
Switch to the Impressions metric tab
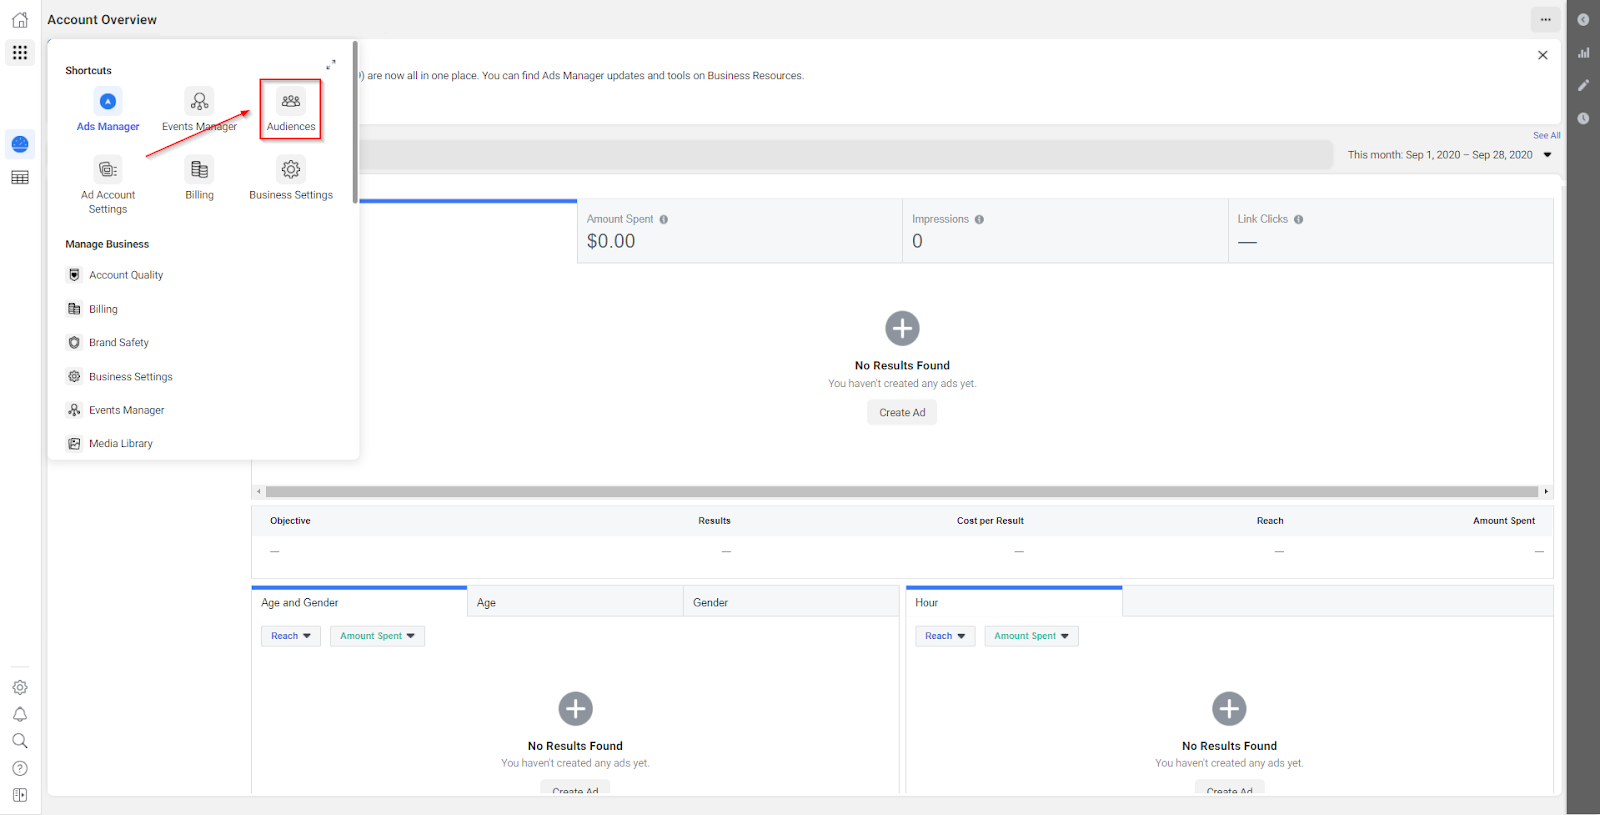click(x=1065, y=231)
